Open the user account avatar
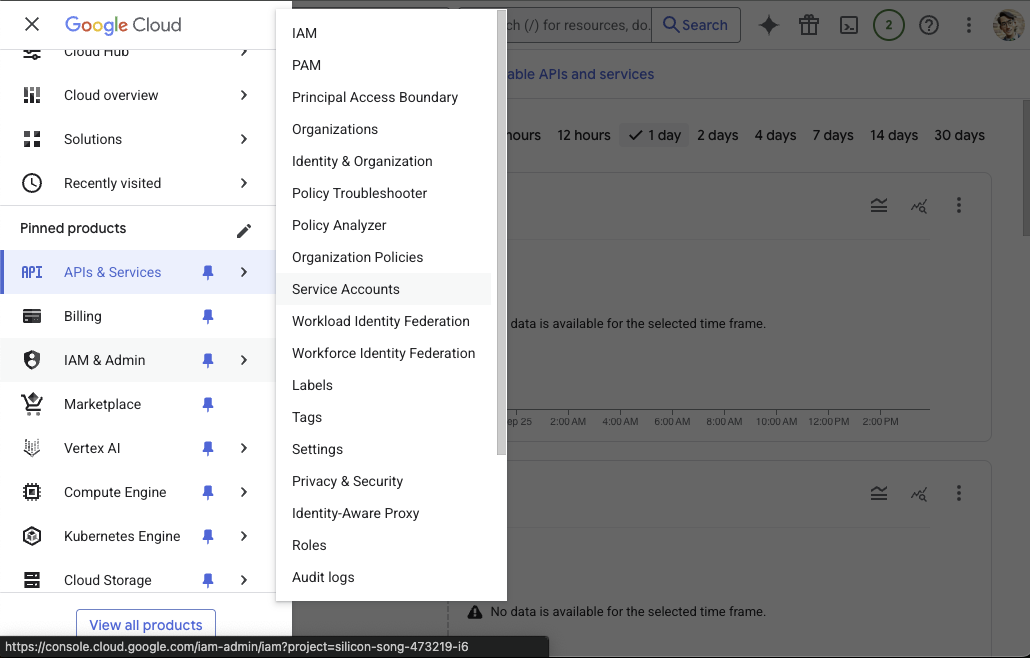 coord(1008,25)
